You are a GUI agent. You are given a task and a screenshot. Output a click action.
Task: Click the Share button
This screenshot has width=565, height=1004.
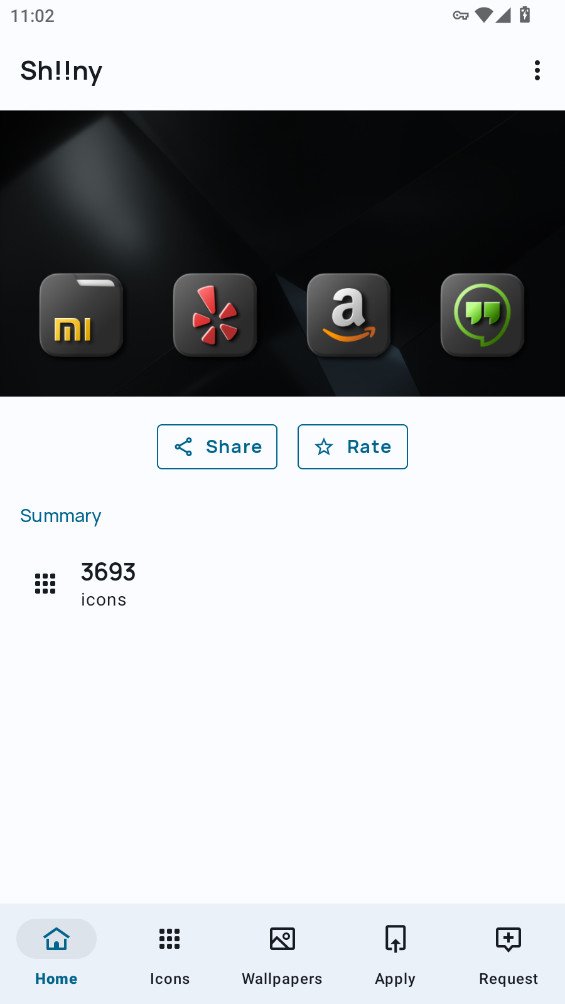tap(217, 446)
